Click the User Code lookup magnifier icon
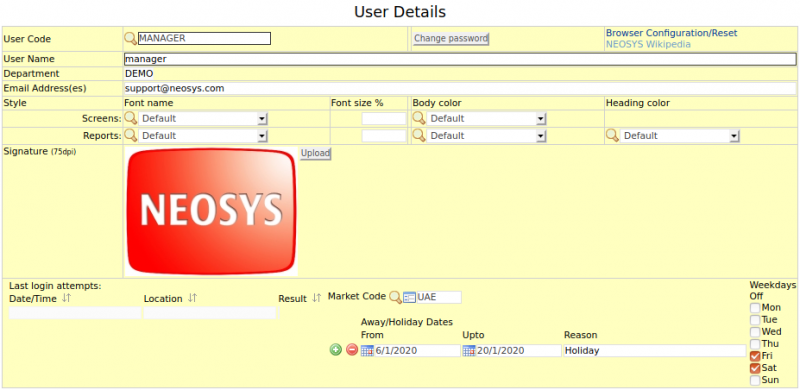This screenshot has width=800, height=390. point(131,38)
